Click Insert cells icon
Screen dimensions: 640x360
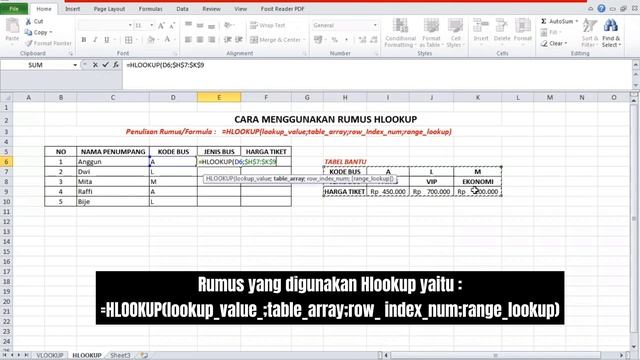pos(481,25)
